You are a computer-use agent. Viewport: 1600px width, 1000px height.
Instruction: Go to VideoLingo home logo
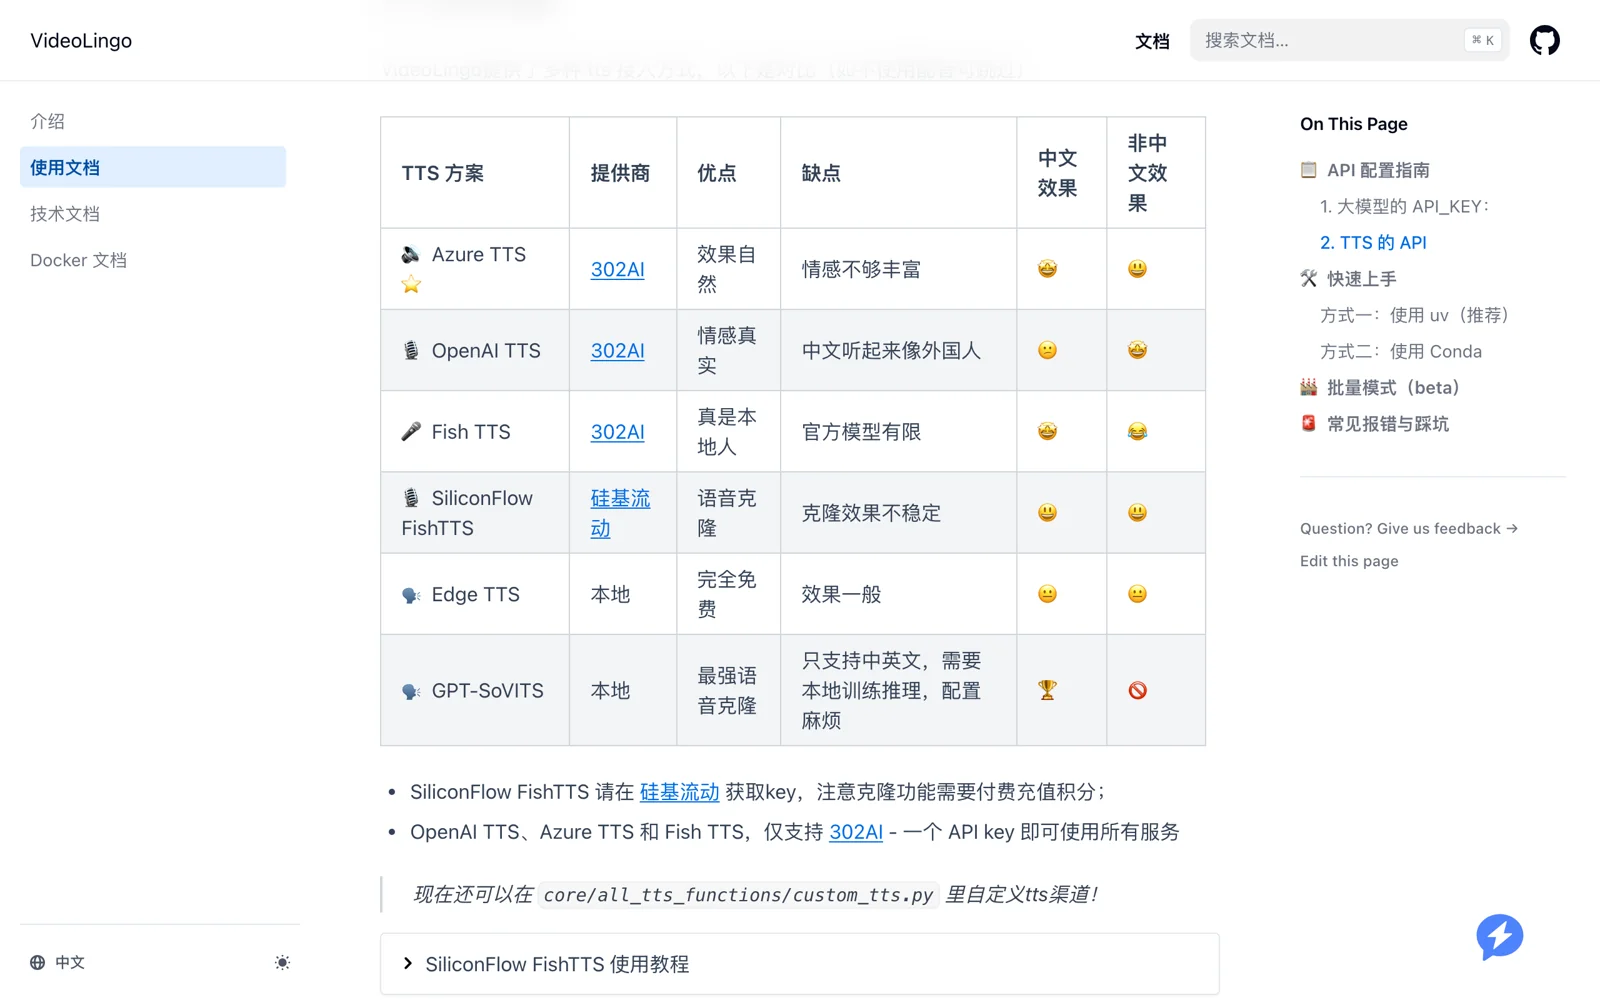[81, 41]
